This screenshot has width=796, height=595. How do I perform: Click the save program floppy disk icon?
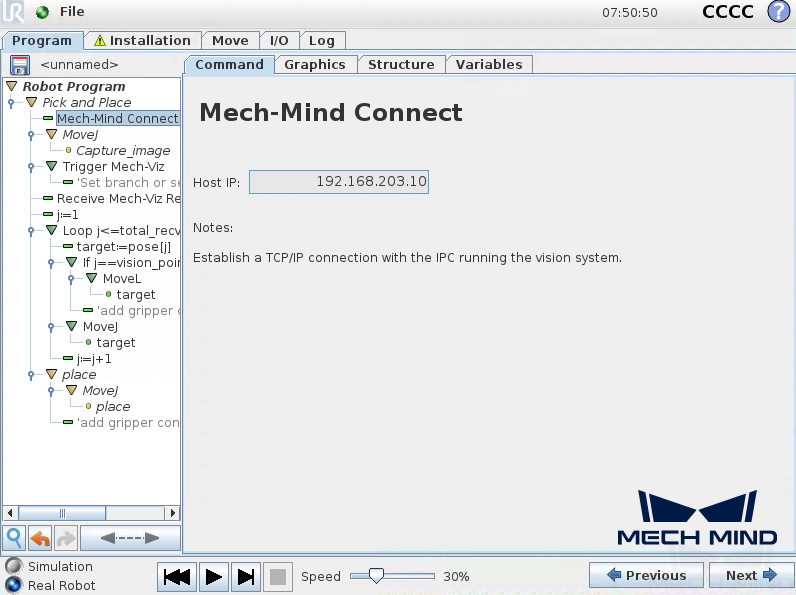point(20,65)
